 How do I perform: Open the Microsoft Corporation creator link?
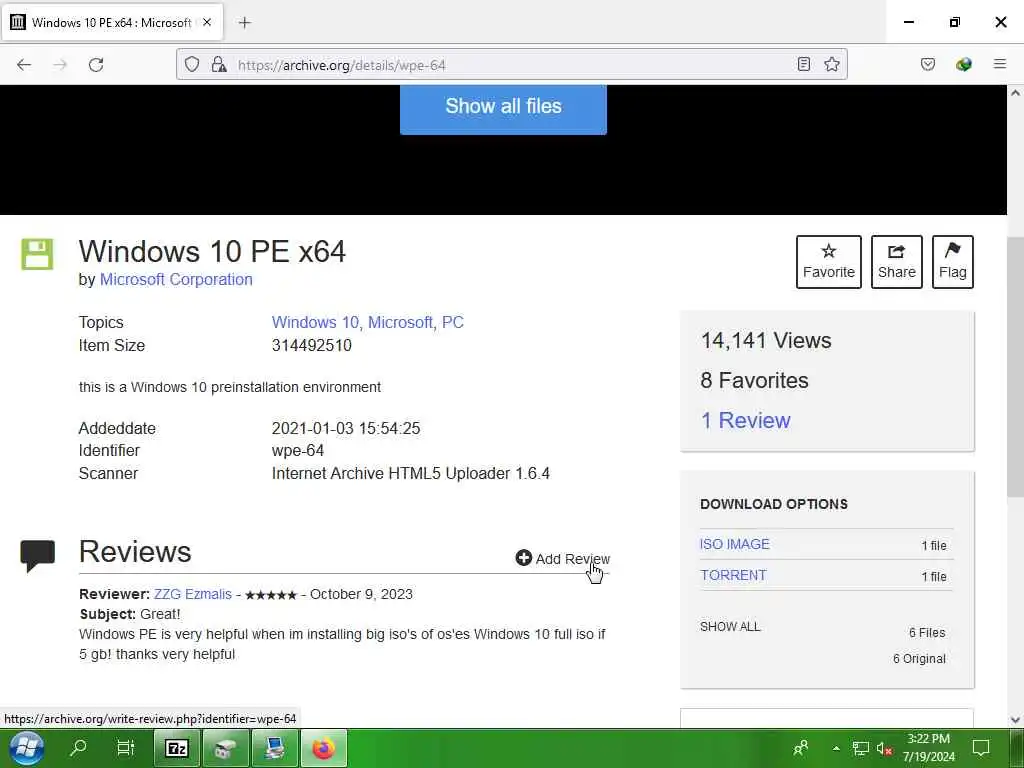[x=176, y=280]
